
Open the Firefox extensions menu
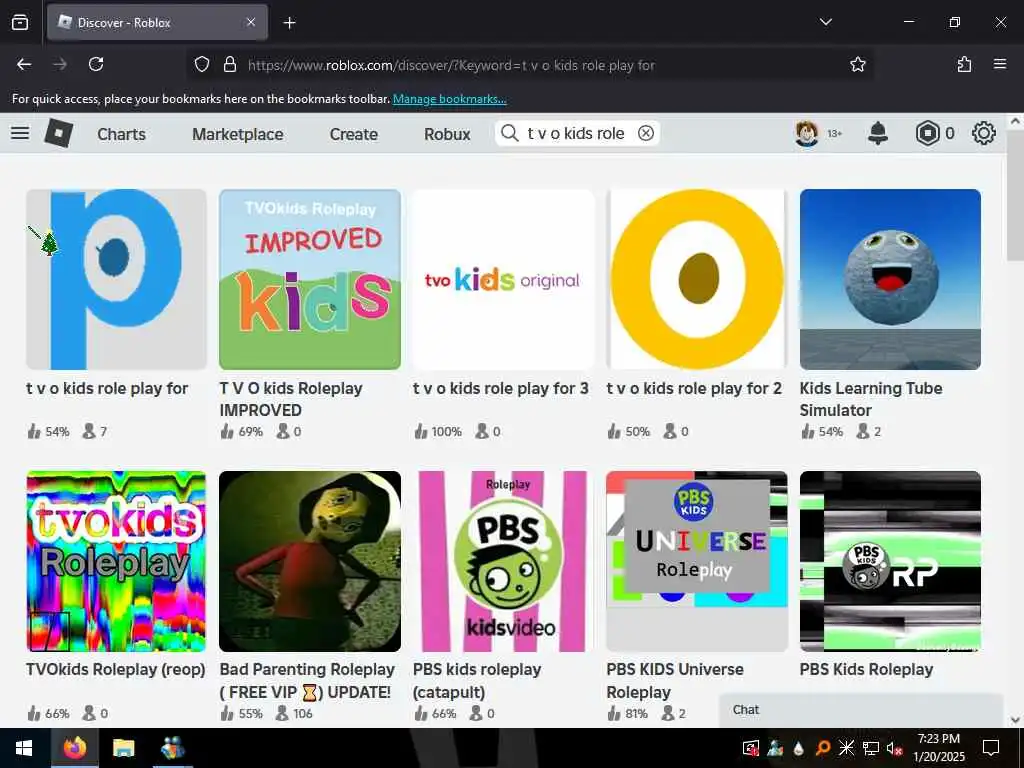[964, 64]
